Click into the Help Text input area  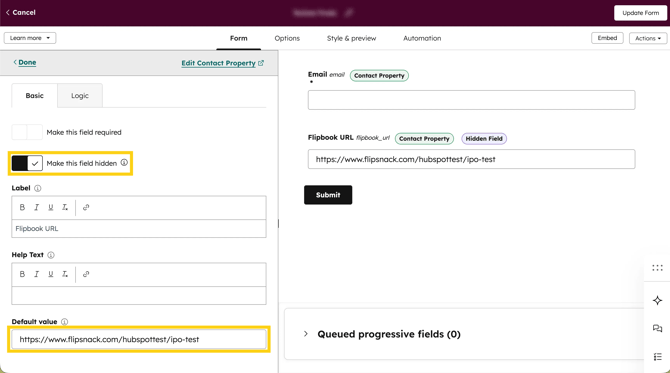point(139,295)
